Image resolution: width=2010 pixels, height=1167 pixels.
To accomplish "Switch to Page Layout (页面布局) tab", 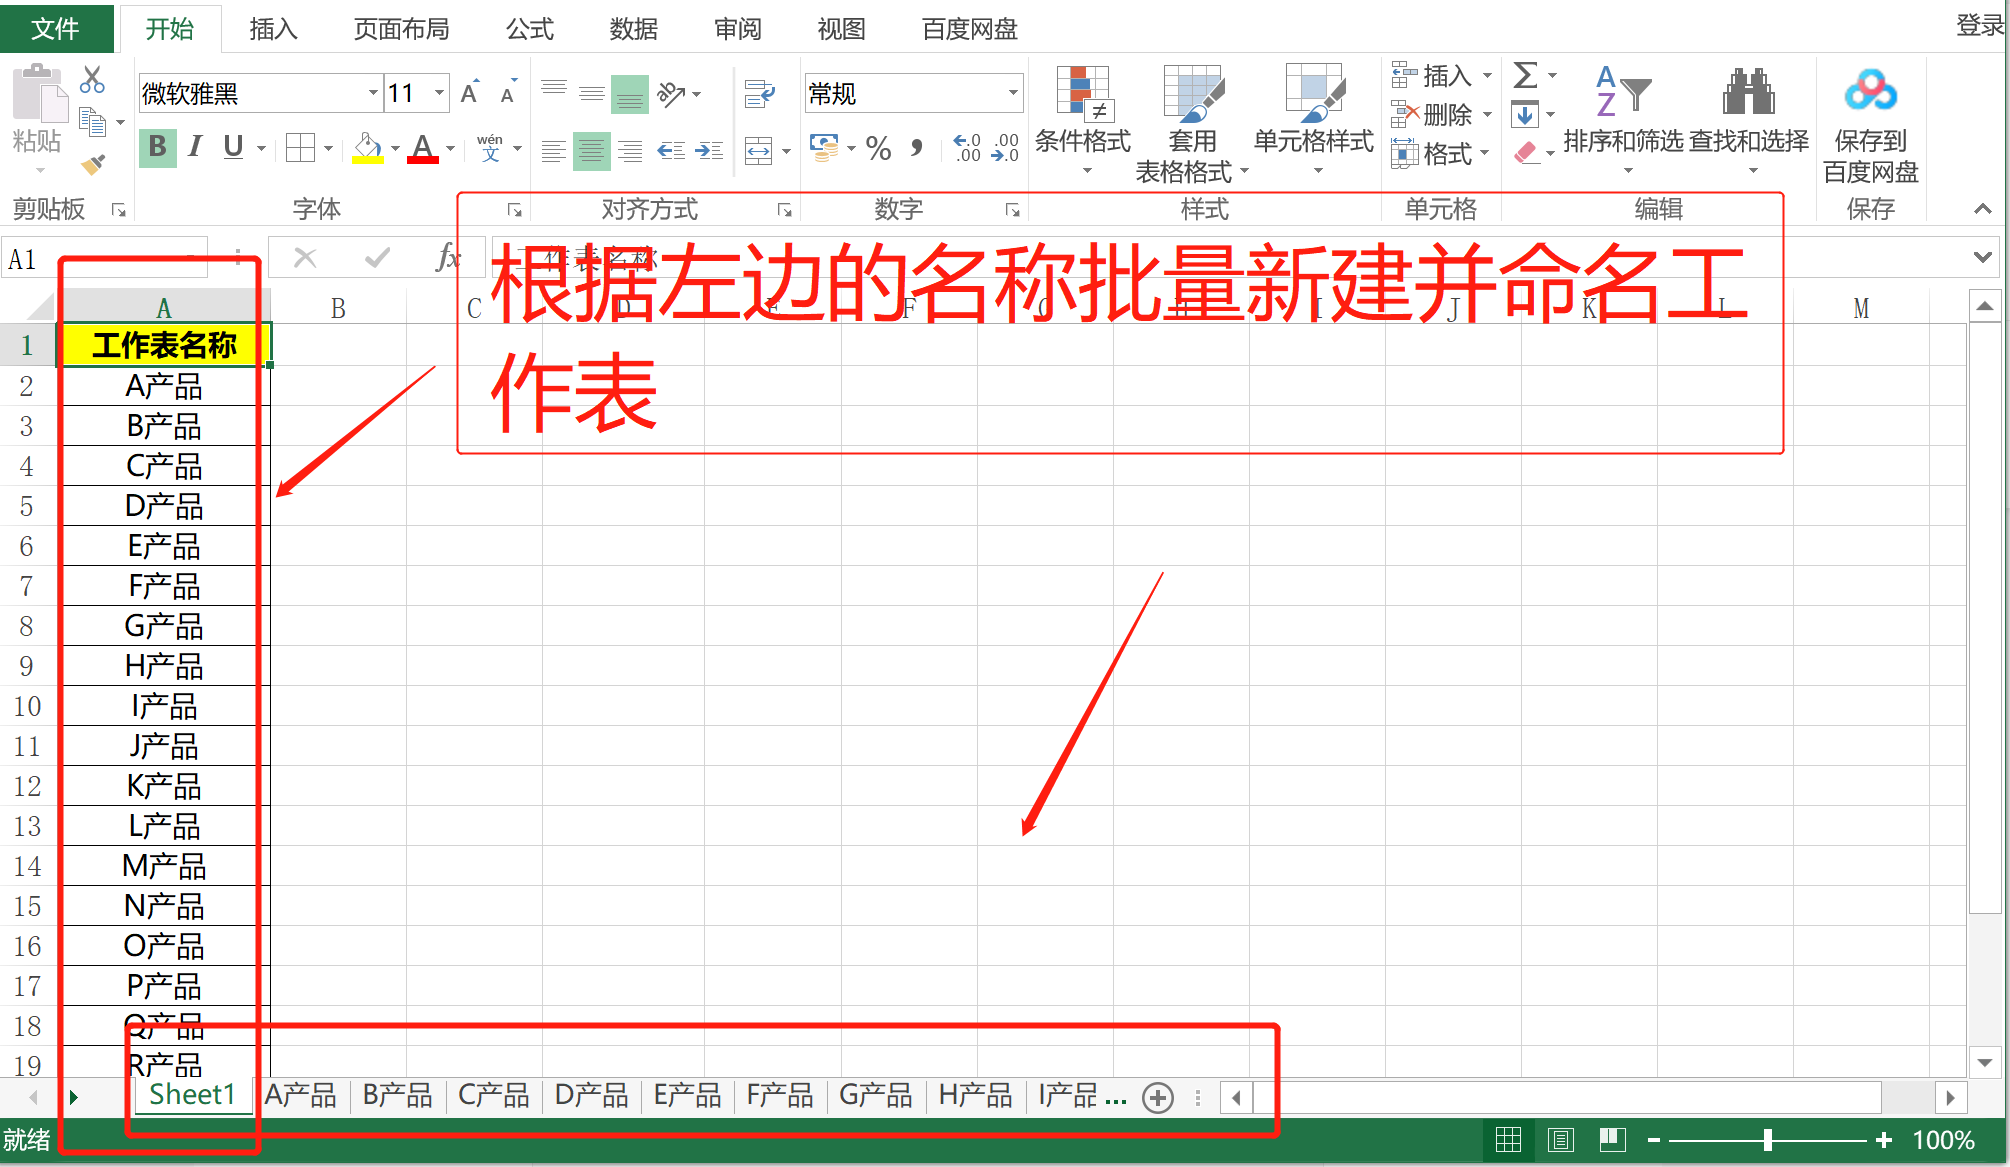I will click(401, 29).
